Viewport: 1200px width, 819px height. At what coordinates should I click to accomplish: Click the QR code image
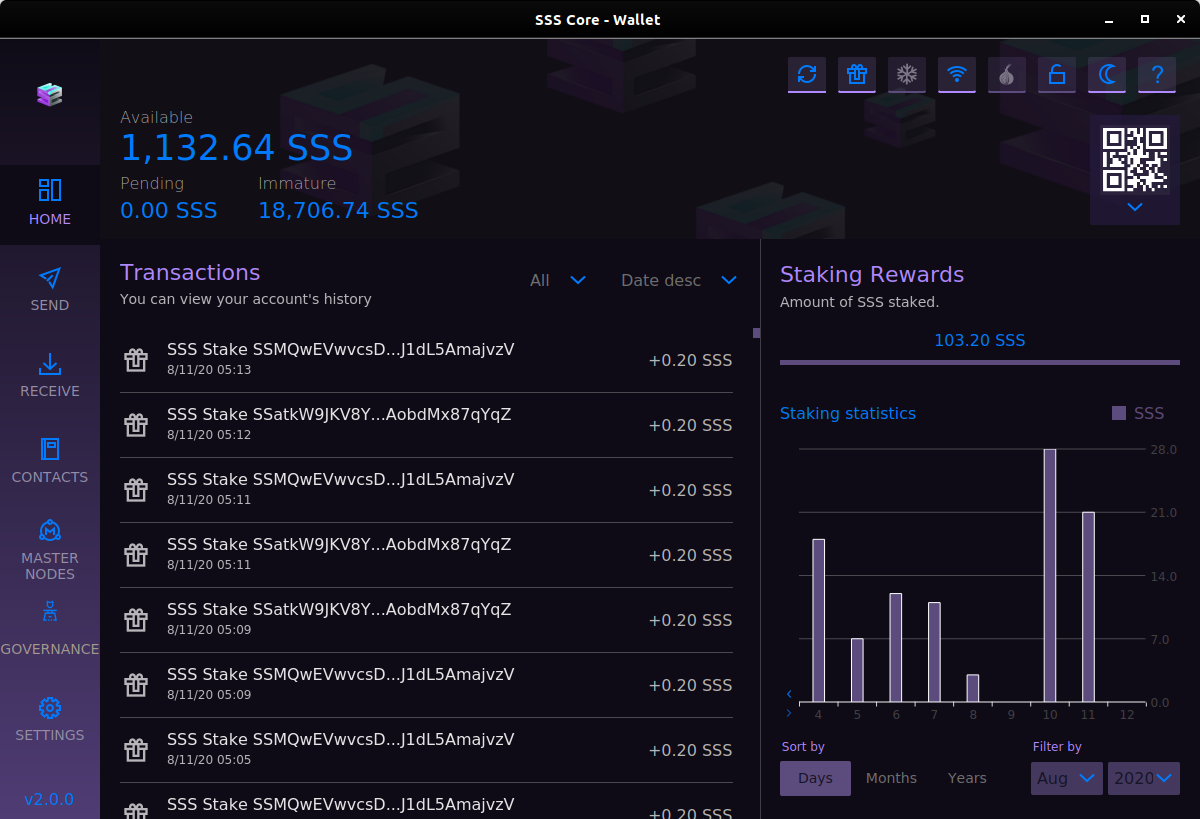(x=1135, y=160)
